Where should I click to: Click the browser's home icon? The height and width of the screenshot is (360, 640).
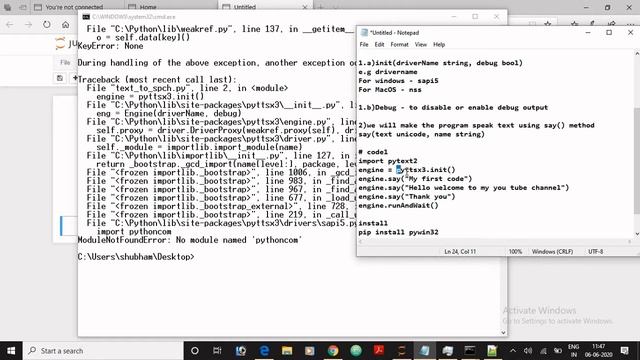point(65,24)
